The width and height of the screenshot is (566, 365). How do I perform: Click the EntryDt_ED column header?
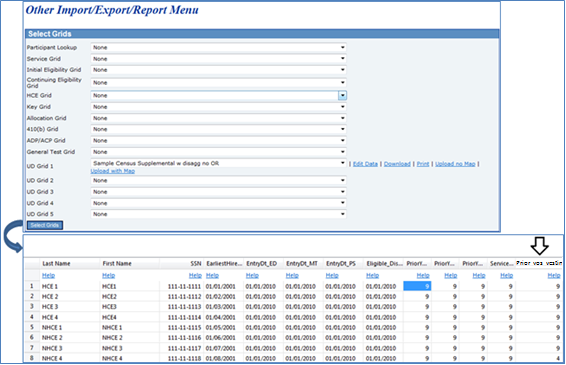point(264,264)
